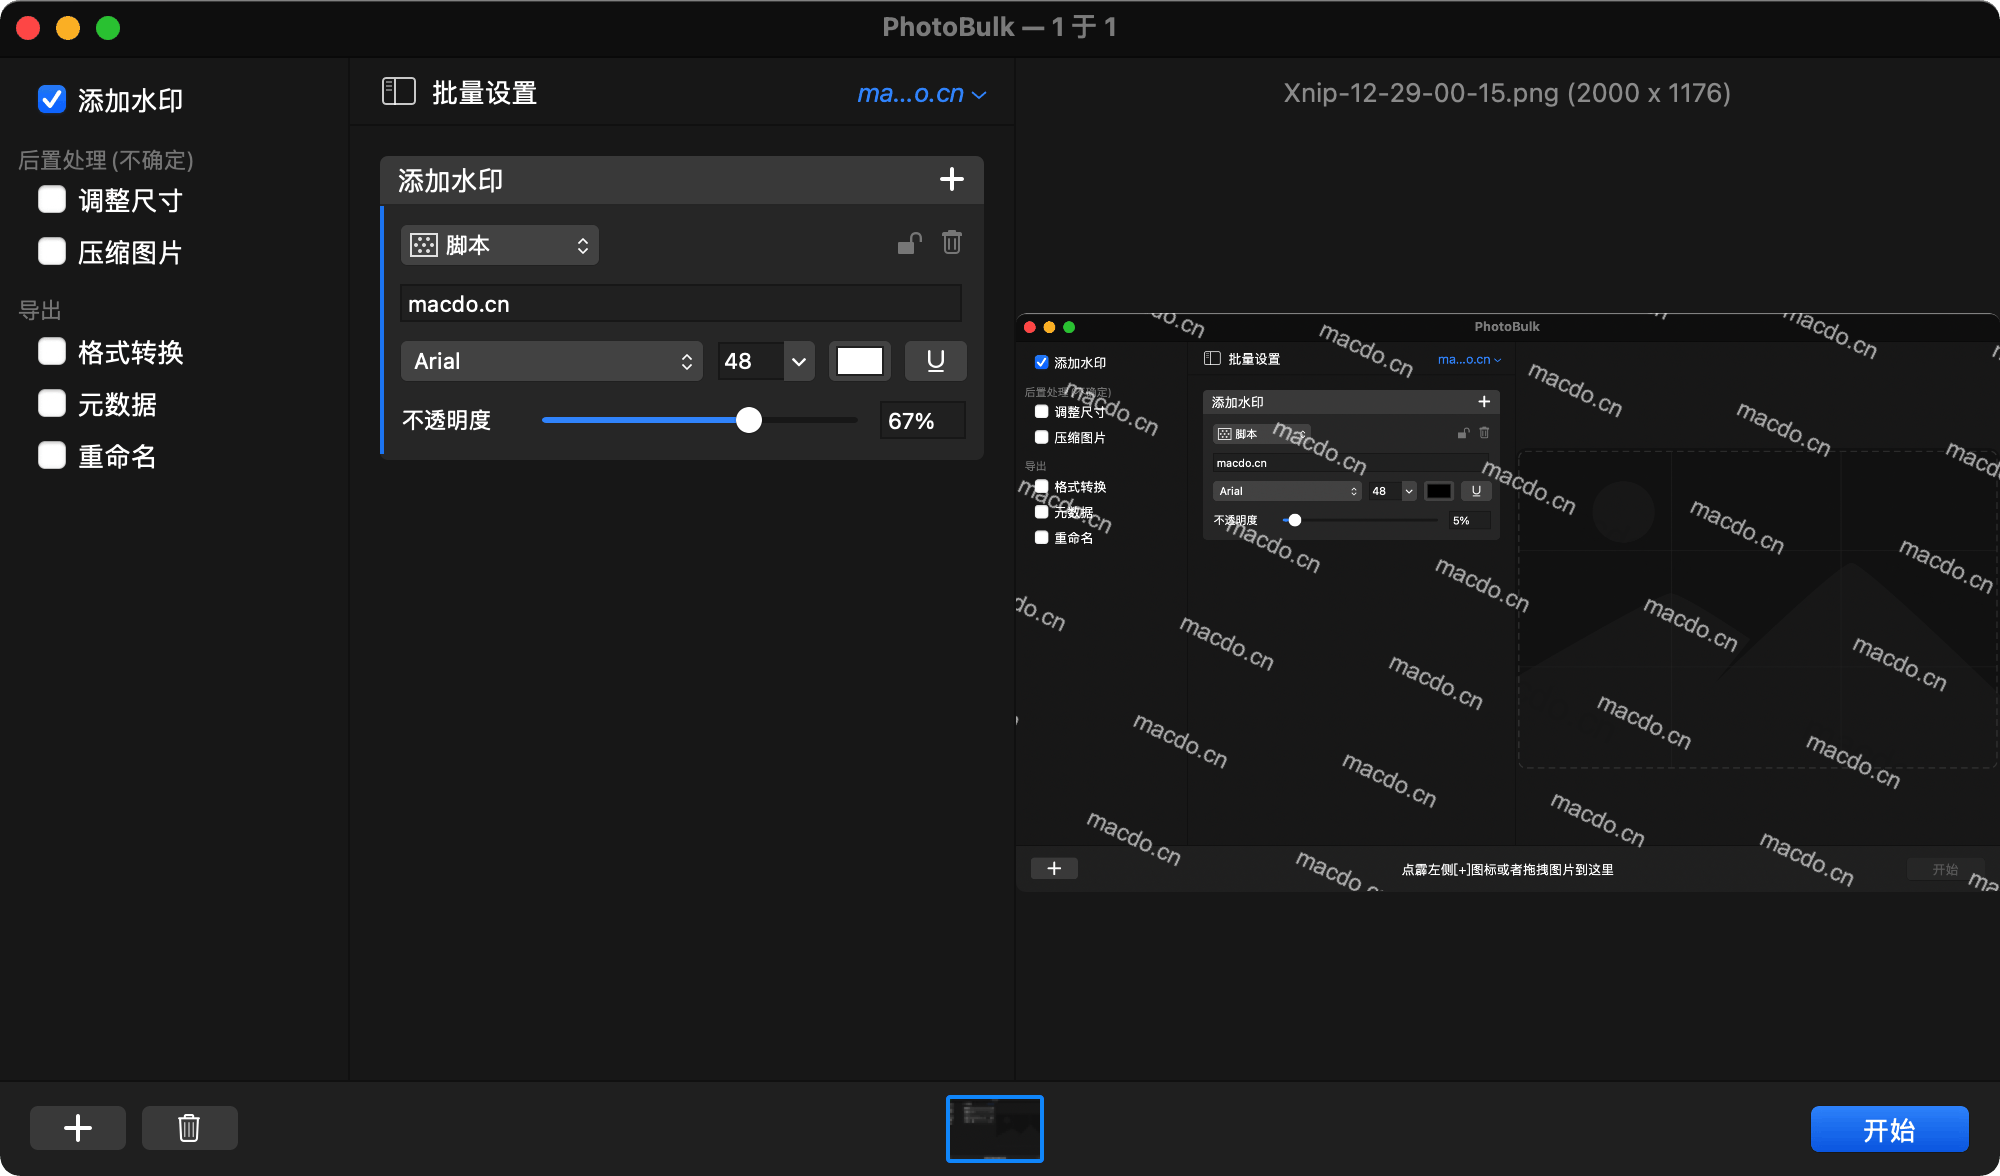
Task: Toggle underline text formatting
Action: tap(935, 361)
